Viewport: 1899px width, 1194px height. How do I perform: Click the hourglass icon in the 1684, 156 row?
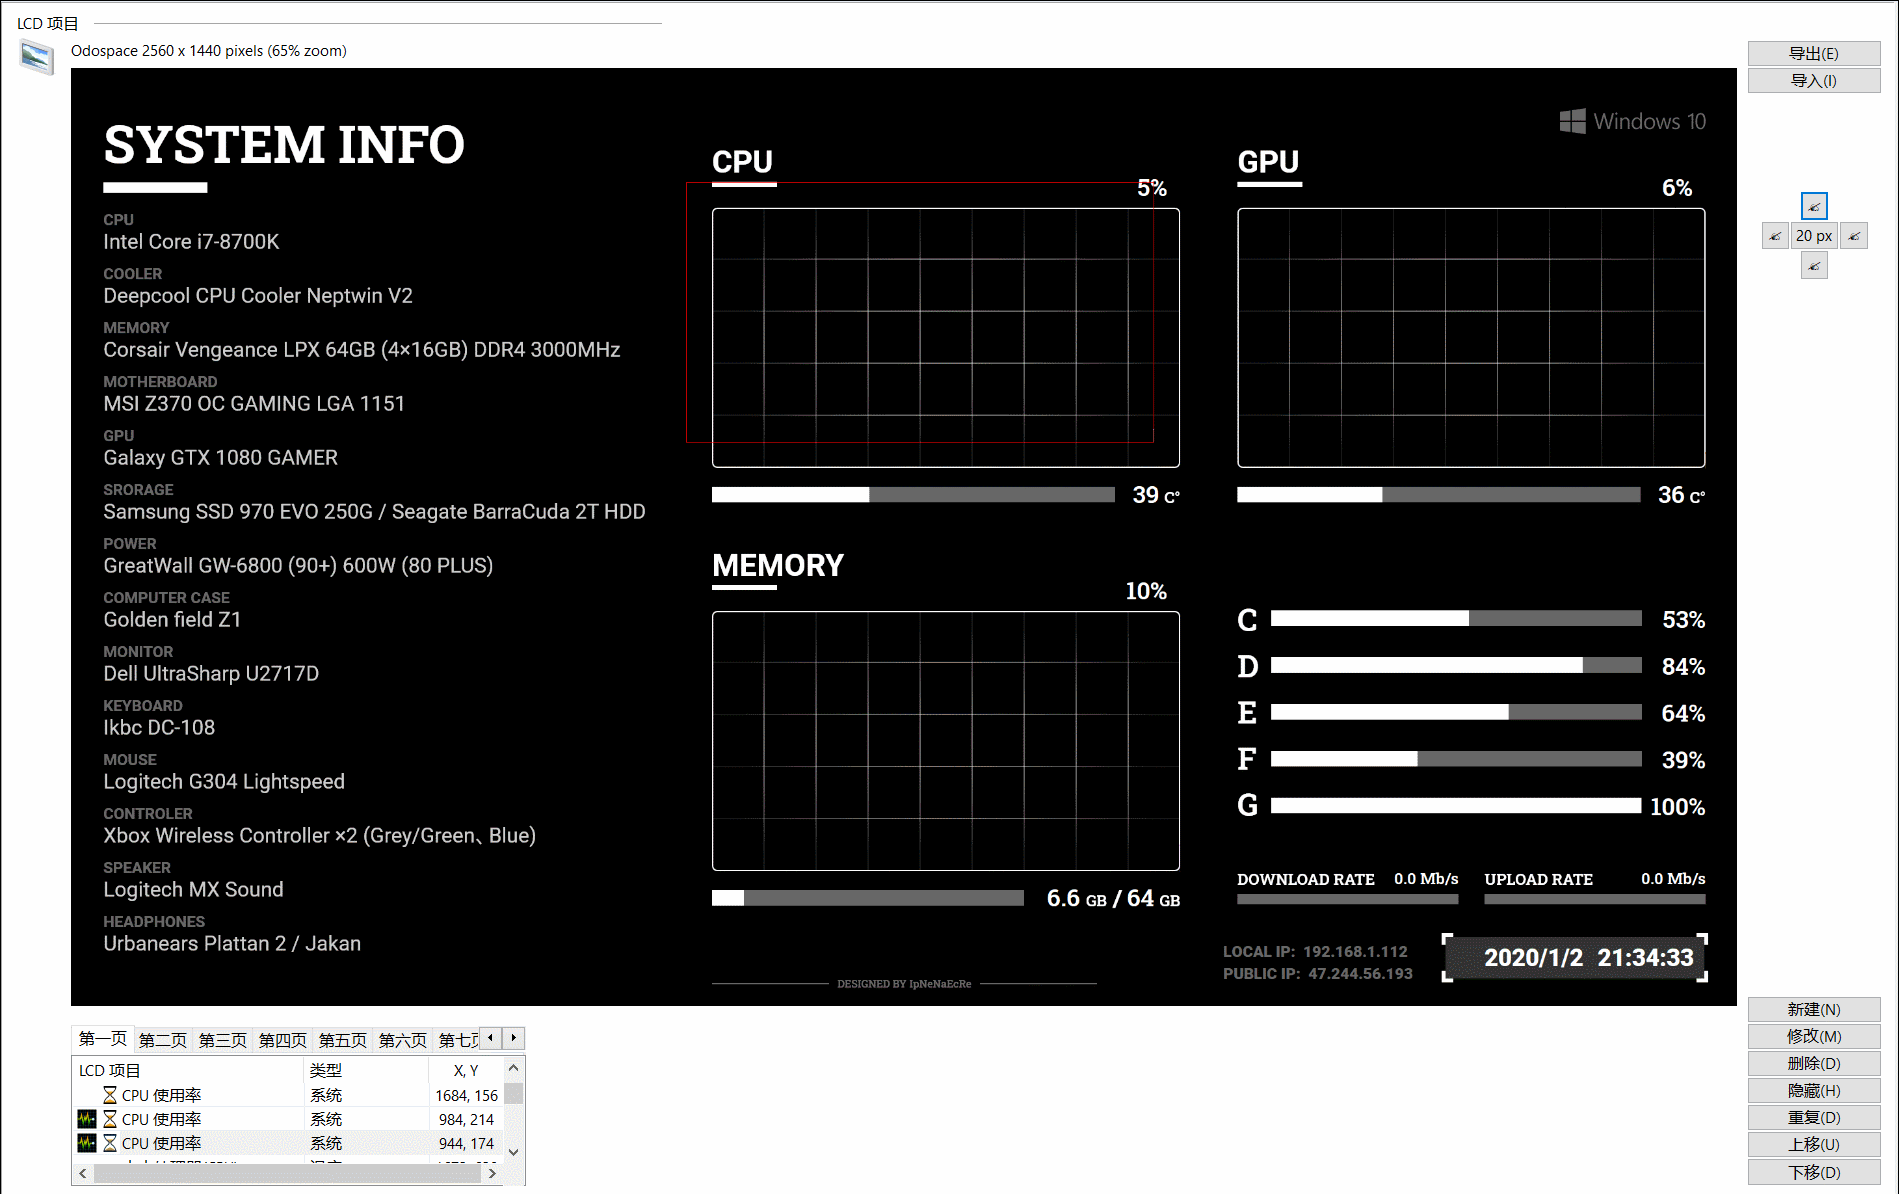110,1095
